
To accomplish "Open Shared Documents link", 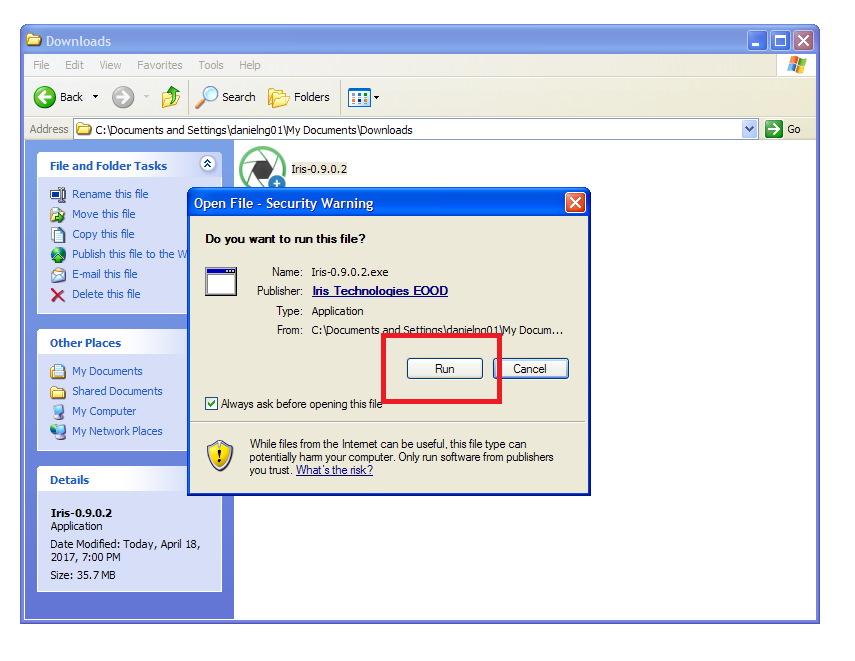I will pyautogui.click(x=117, y=391).
